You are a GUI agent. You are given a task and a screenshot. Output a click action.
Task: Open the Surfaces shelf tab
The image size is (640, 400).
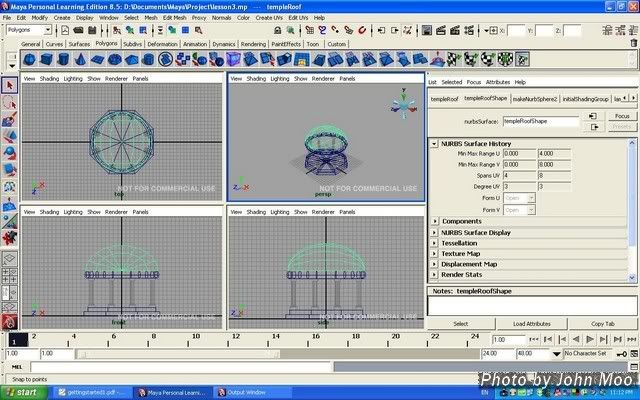[79, 44]
